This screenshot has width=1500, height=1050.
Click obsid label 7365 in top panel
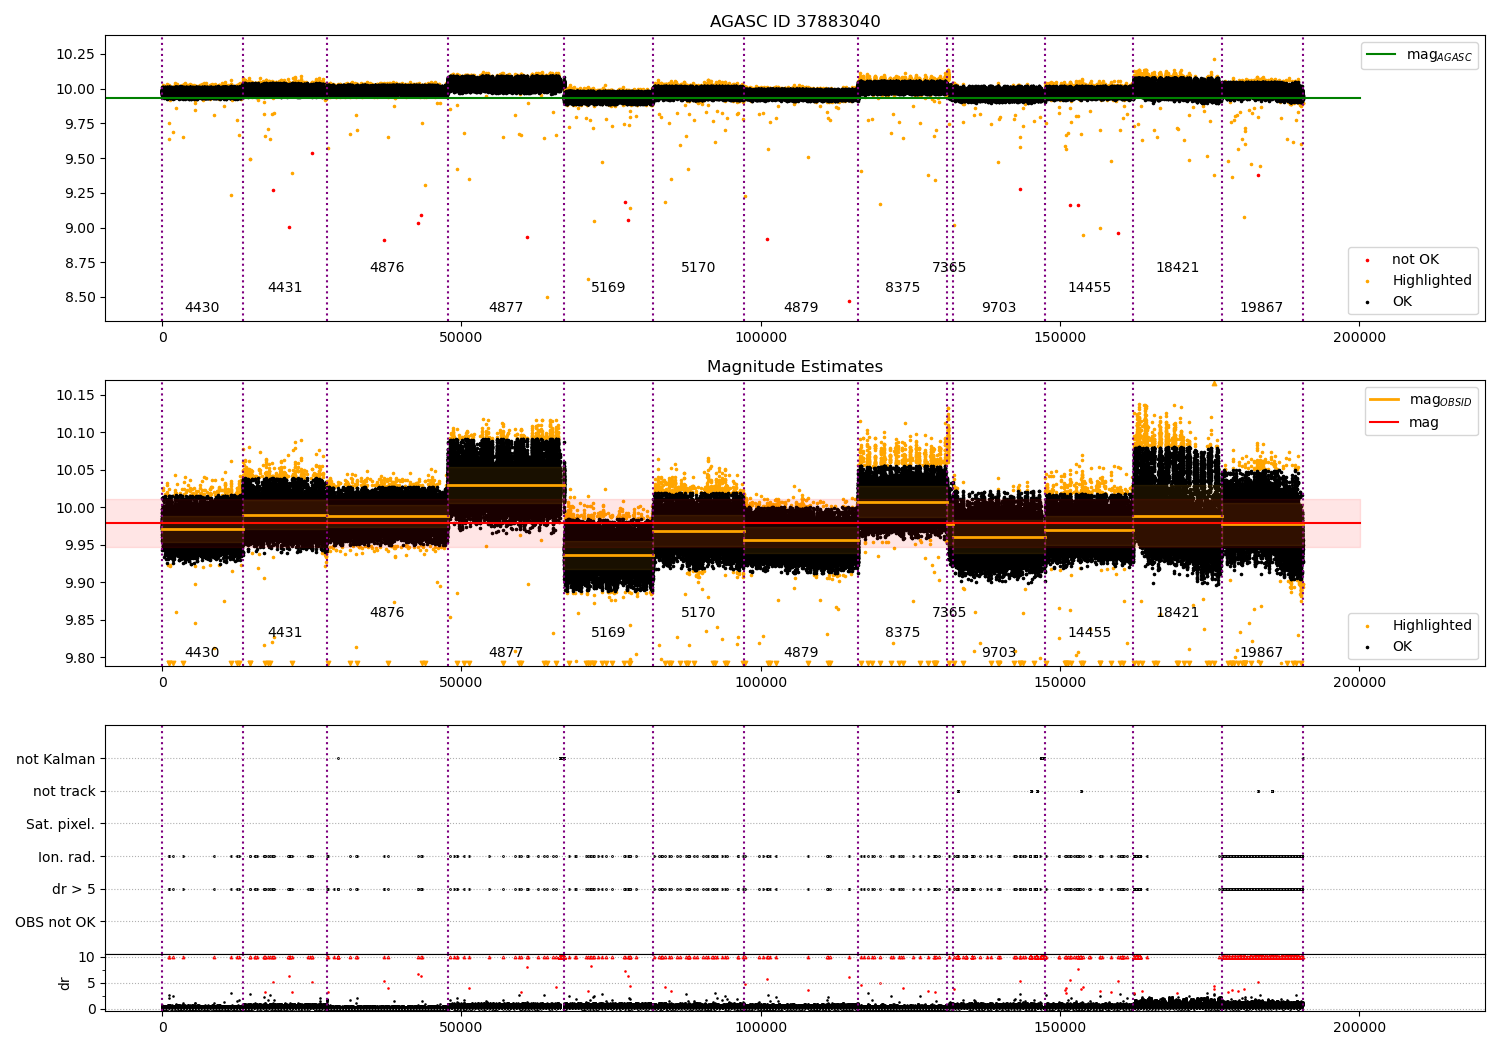tap(949, 268)
